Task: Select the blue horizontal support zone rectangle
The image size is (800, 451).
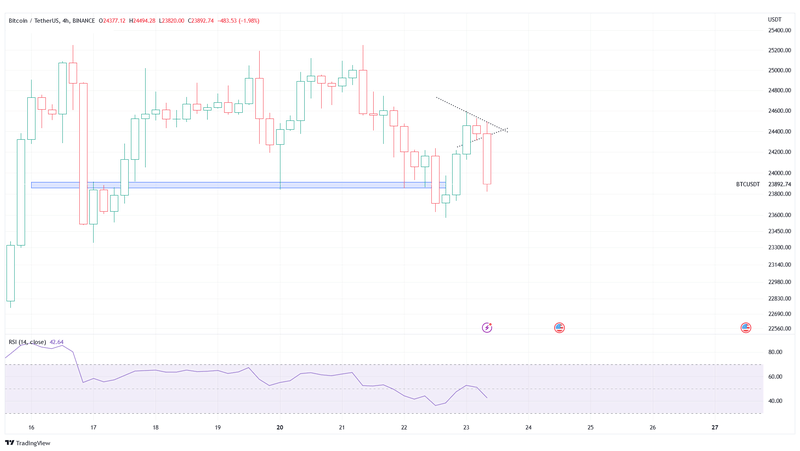Action: pos(238,185)
